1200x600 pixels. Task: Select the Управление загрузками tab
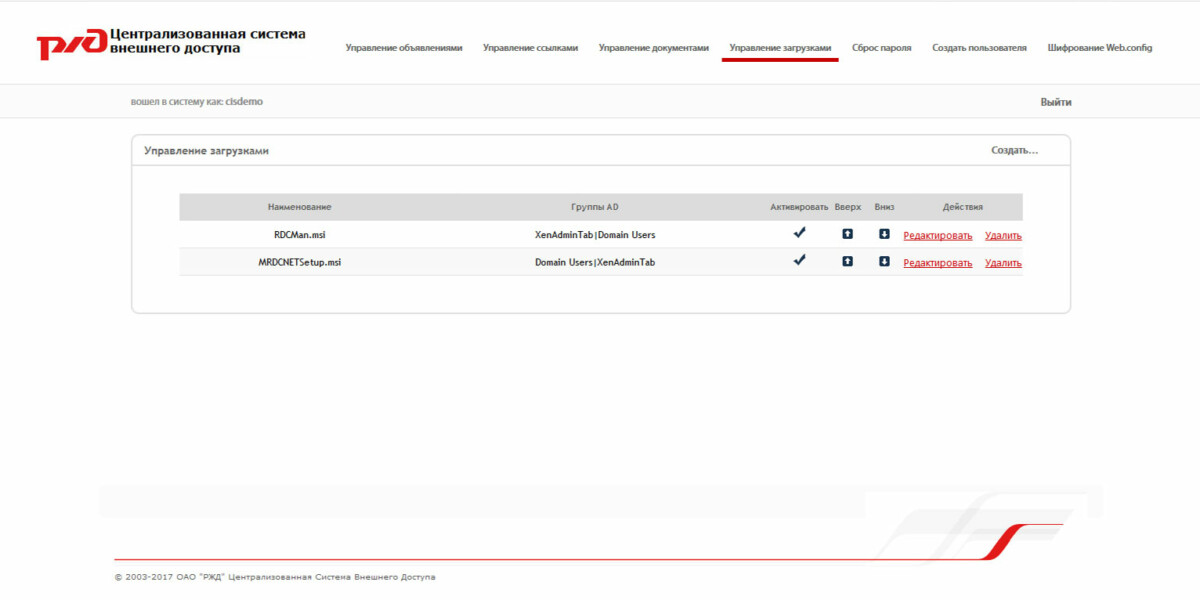(780, 47)
